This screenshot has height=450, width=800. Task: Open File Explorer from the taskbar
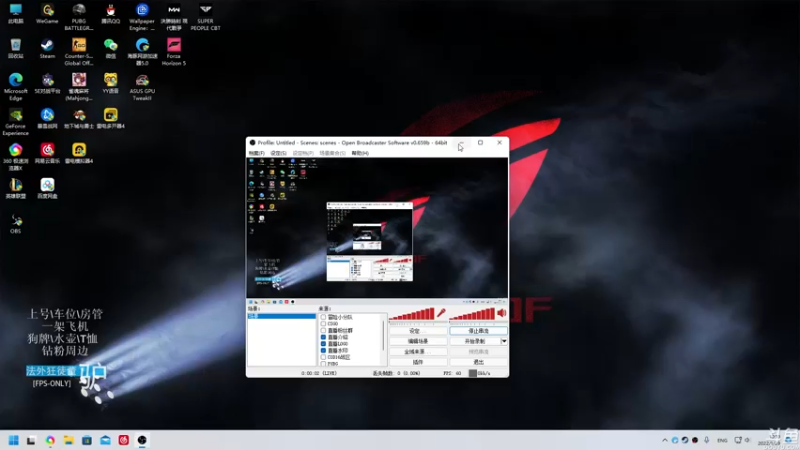click(x=68, y=440)
